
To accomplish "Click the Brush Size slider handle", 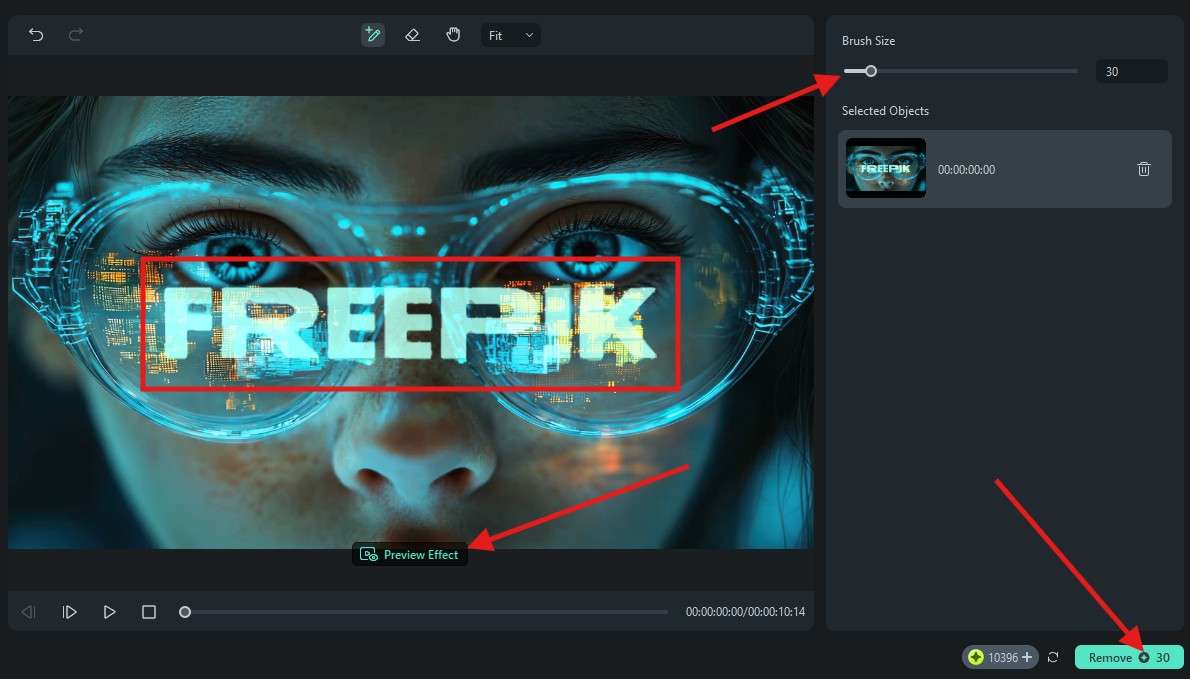I will pos(870,71).
